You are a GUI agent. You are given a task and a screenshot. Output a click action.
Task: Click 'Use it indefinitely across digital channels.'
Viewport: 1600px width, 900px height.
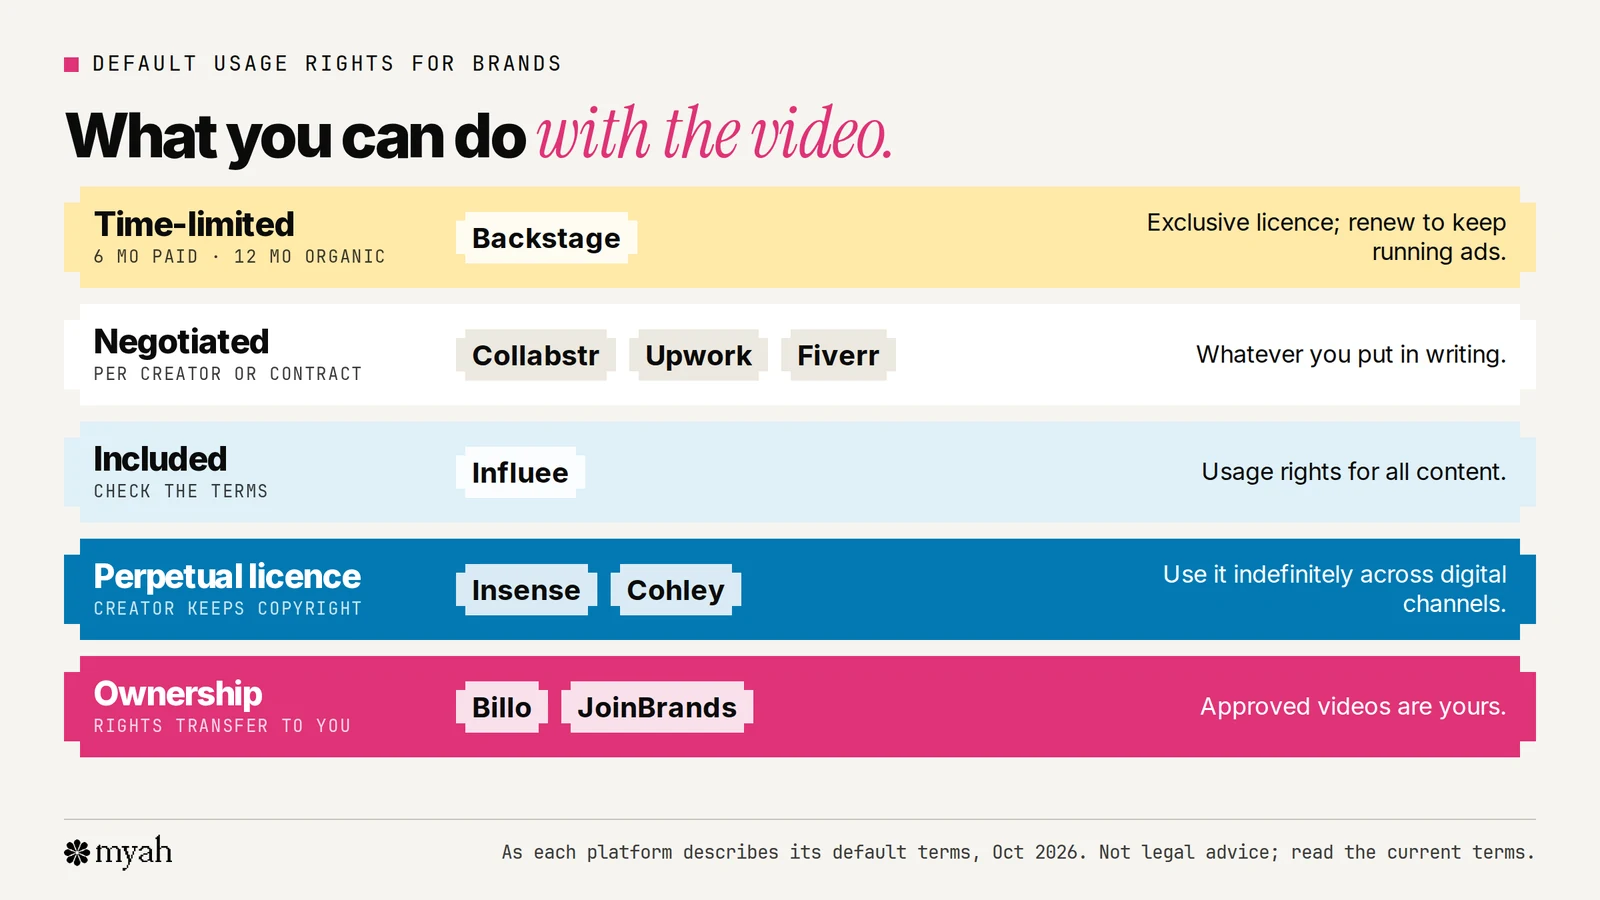pos(1334,589)
